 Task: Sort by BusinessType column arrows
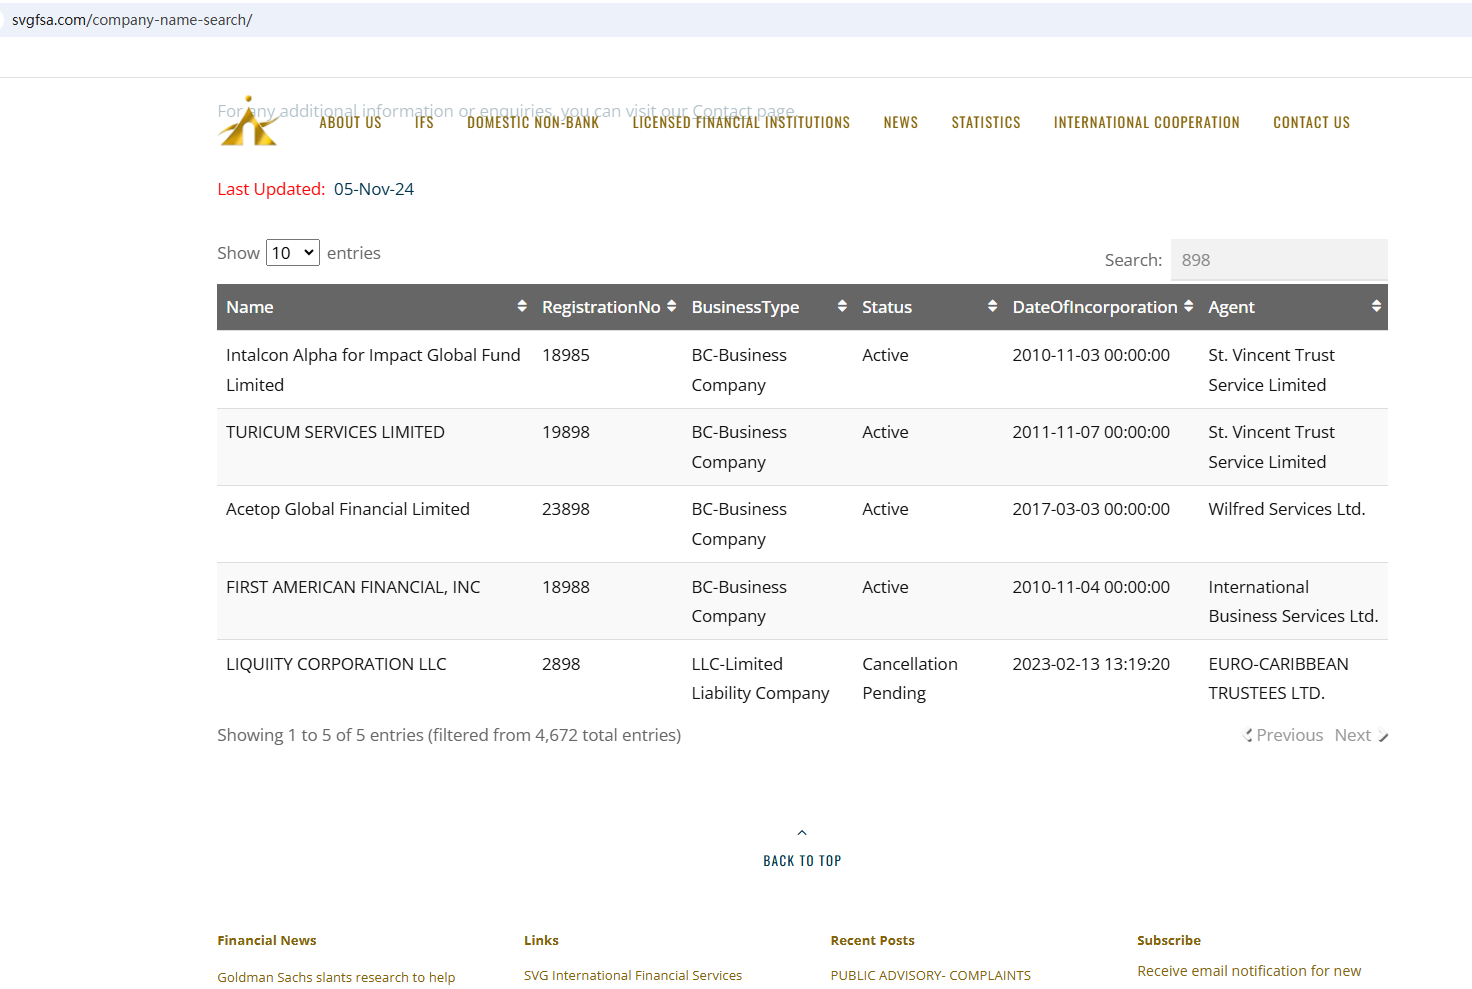pos(842,307)
